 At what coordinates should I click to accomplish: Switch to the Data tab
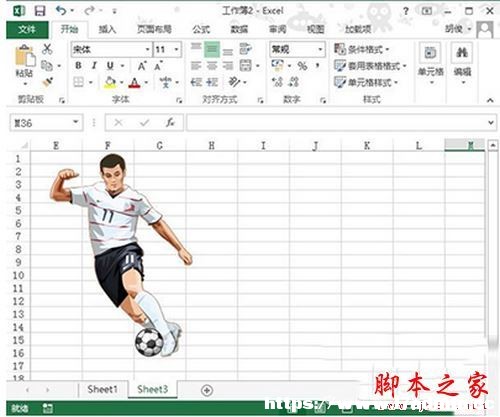pyautogui.click(x=239, y=29)
